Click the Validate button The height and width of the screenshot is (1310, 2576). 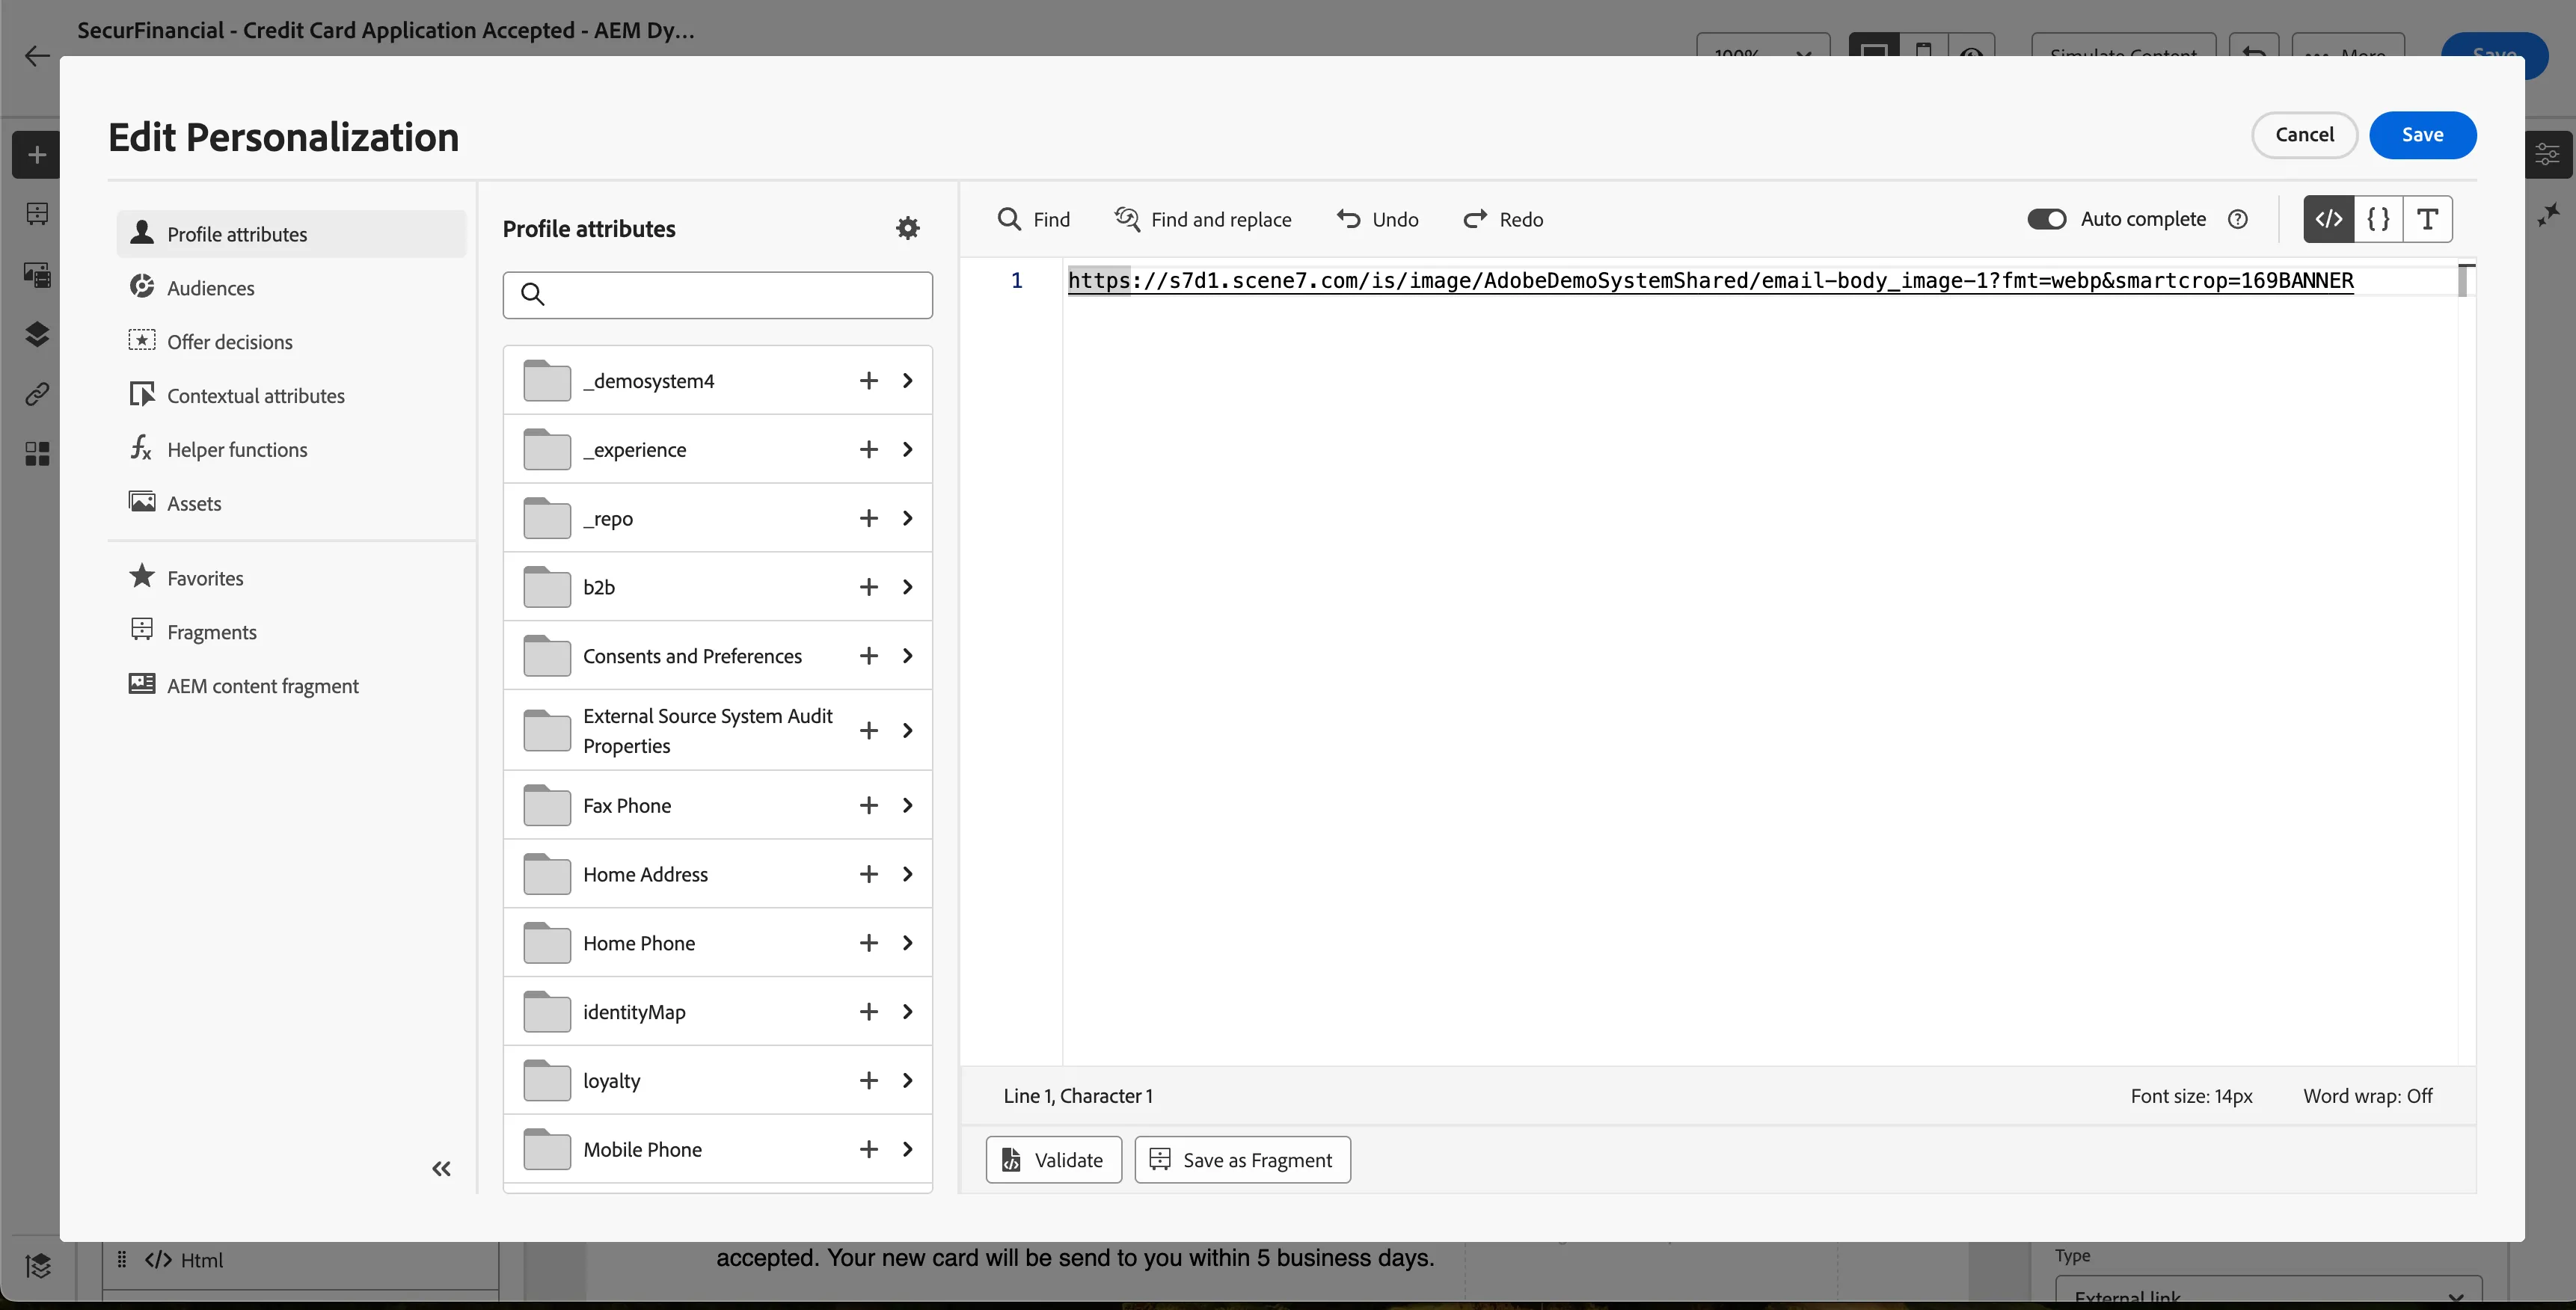tap(1053, 1160)
